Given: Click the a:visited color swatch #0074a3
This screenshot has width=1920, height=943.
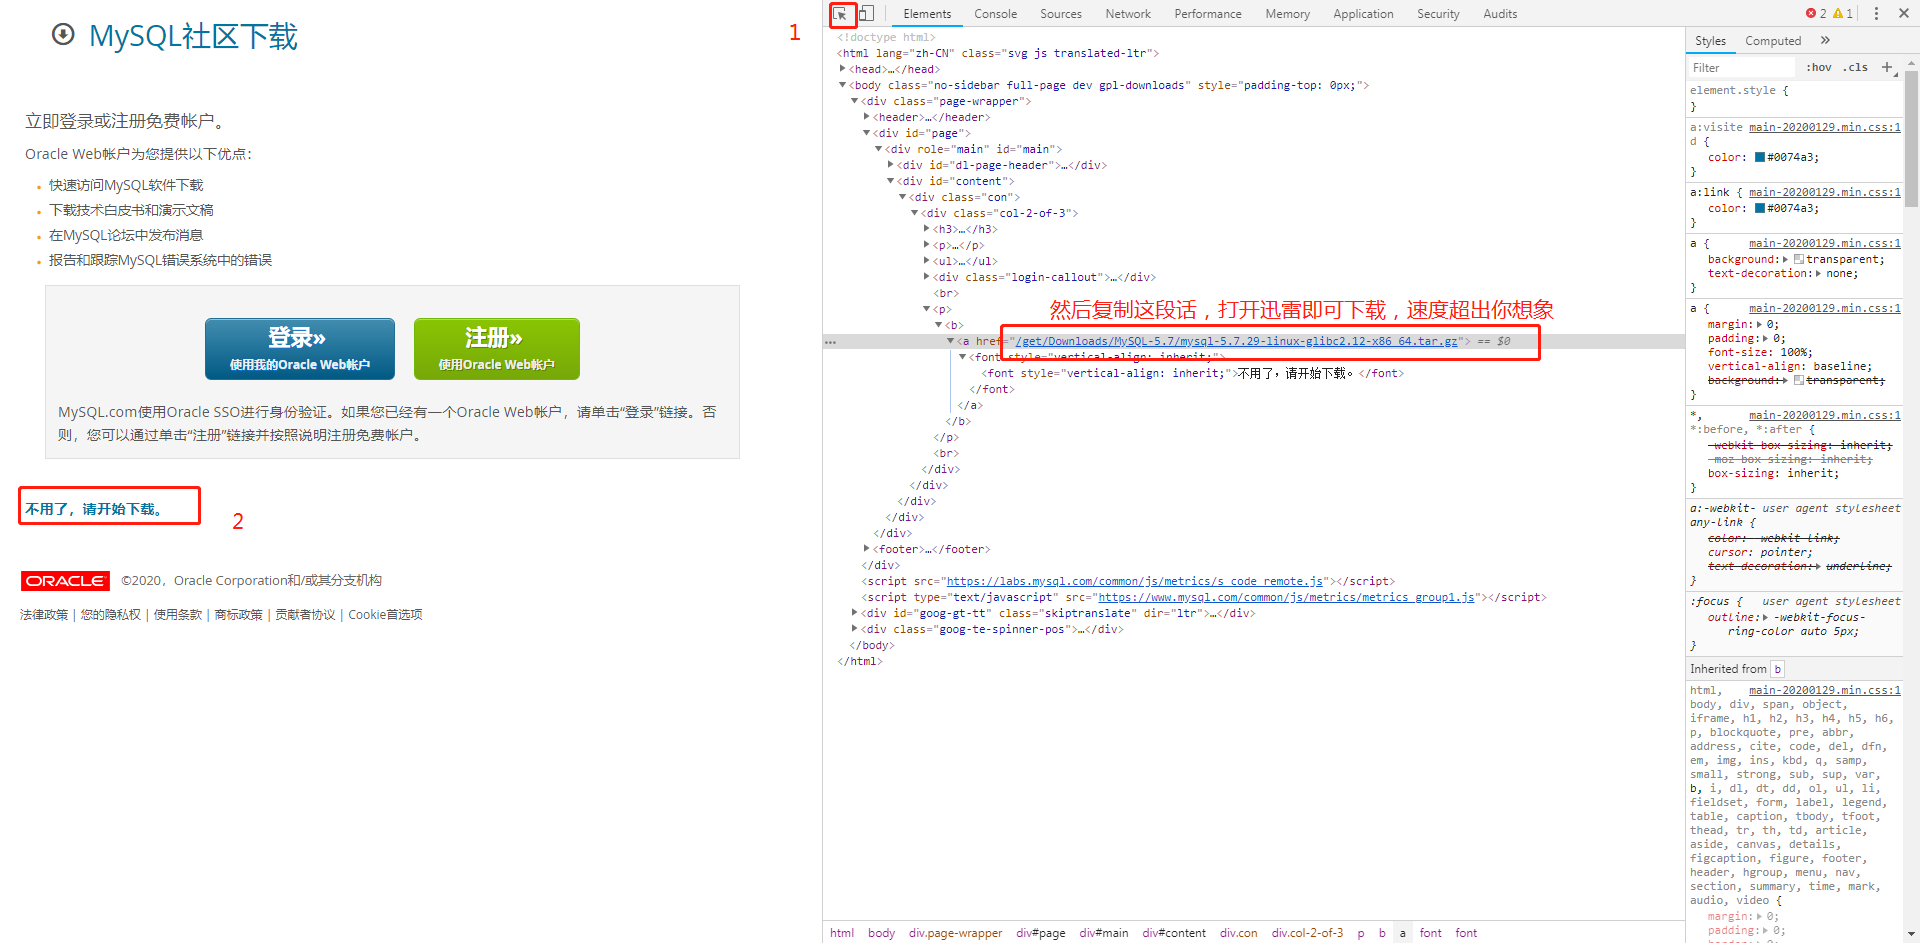Looking at the screenshot, I should 1760,157.
